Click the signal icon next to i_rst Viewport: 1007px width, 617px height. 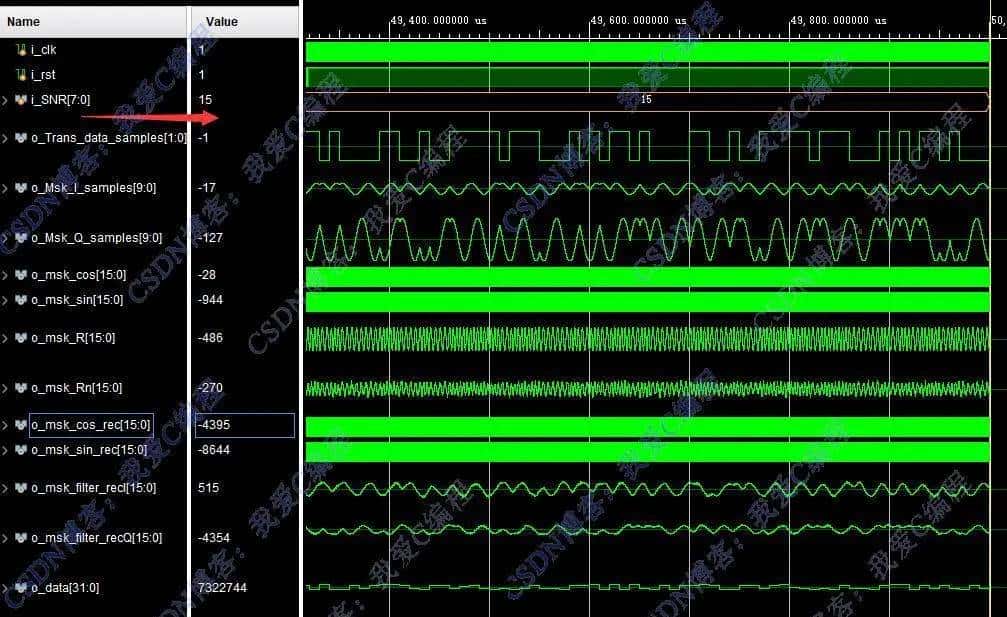[x=22, y=75]
